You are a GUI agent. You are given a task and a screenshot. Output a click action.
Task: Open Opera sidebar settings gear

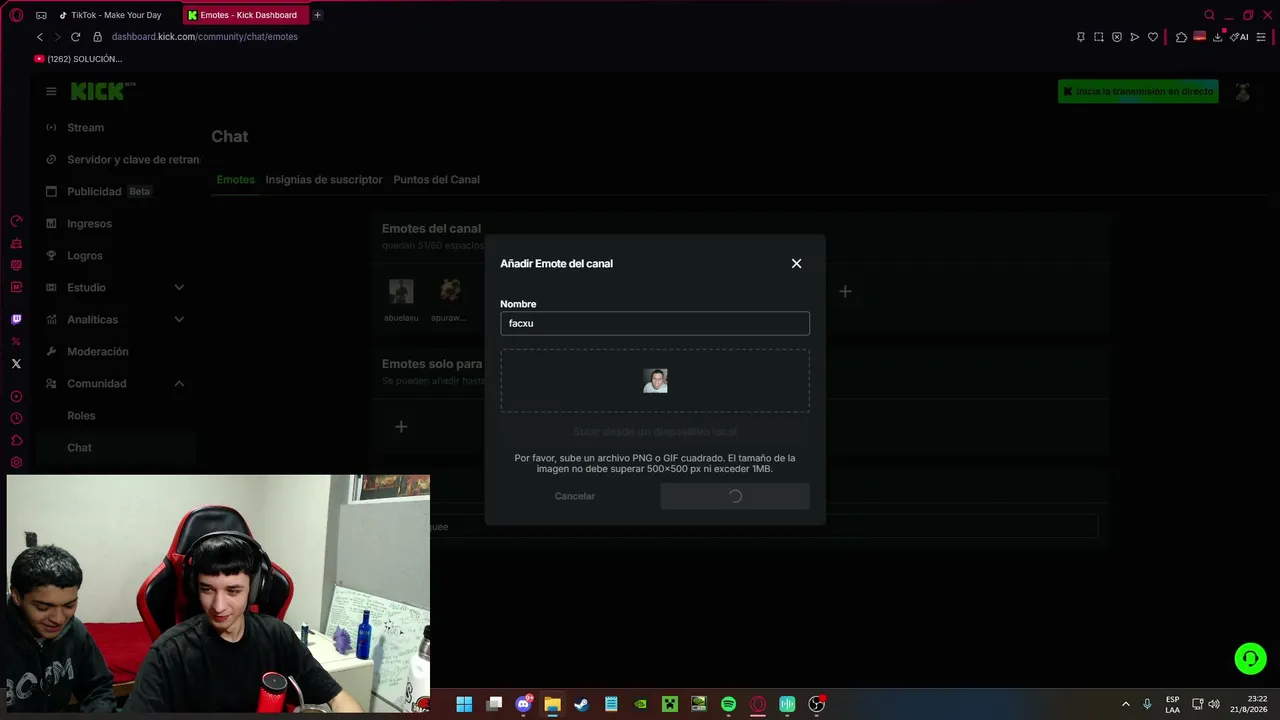coord(16,462)
